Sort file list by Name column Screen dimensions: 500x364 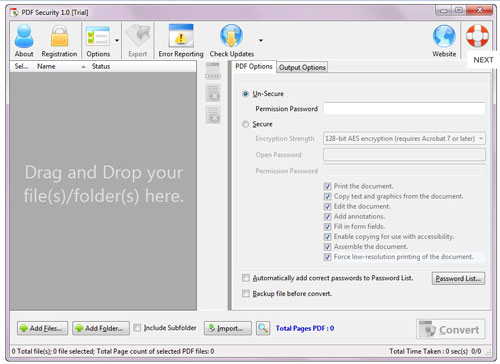point(46,66)
